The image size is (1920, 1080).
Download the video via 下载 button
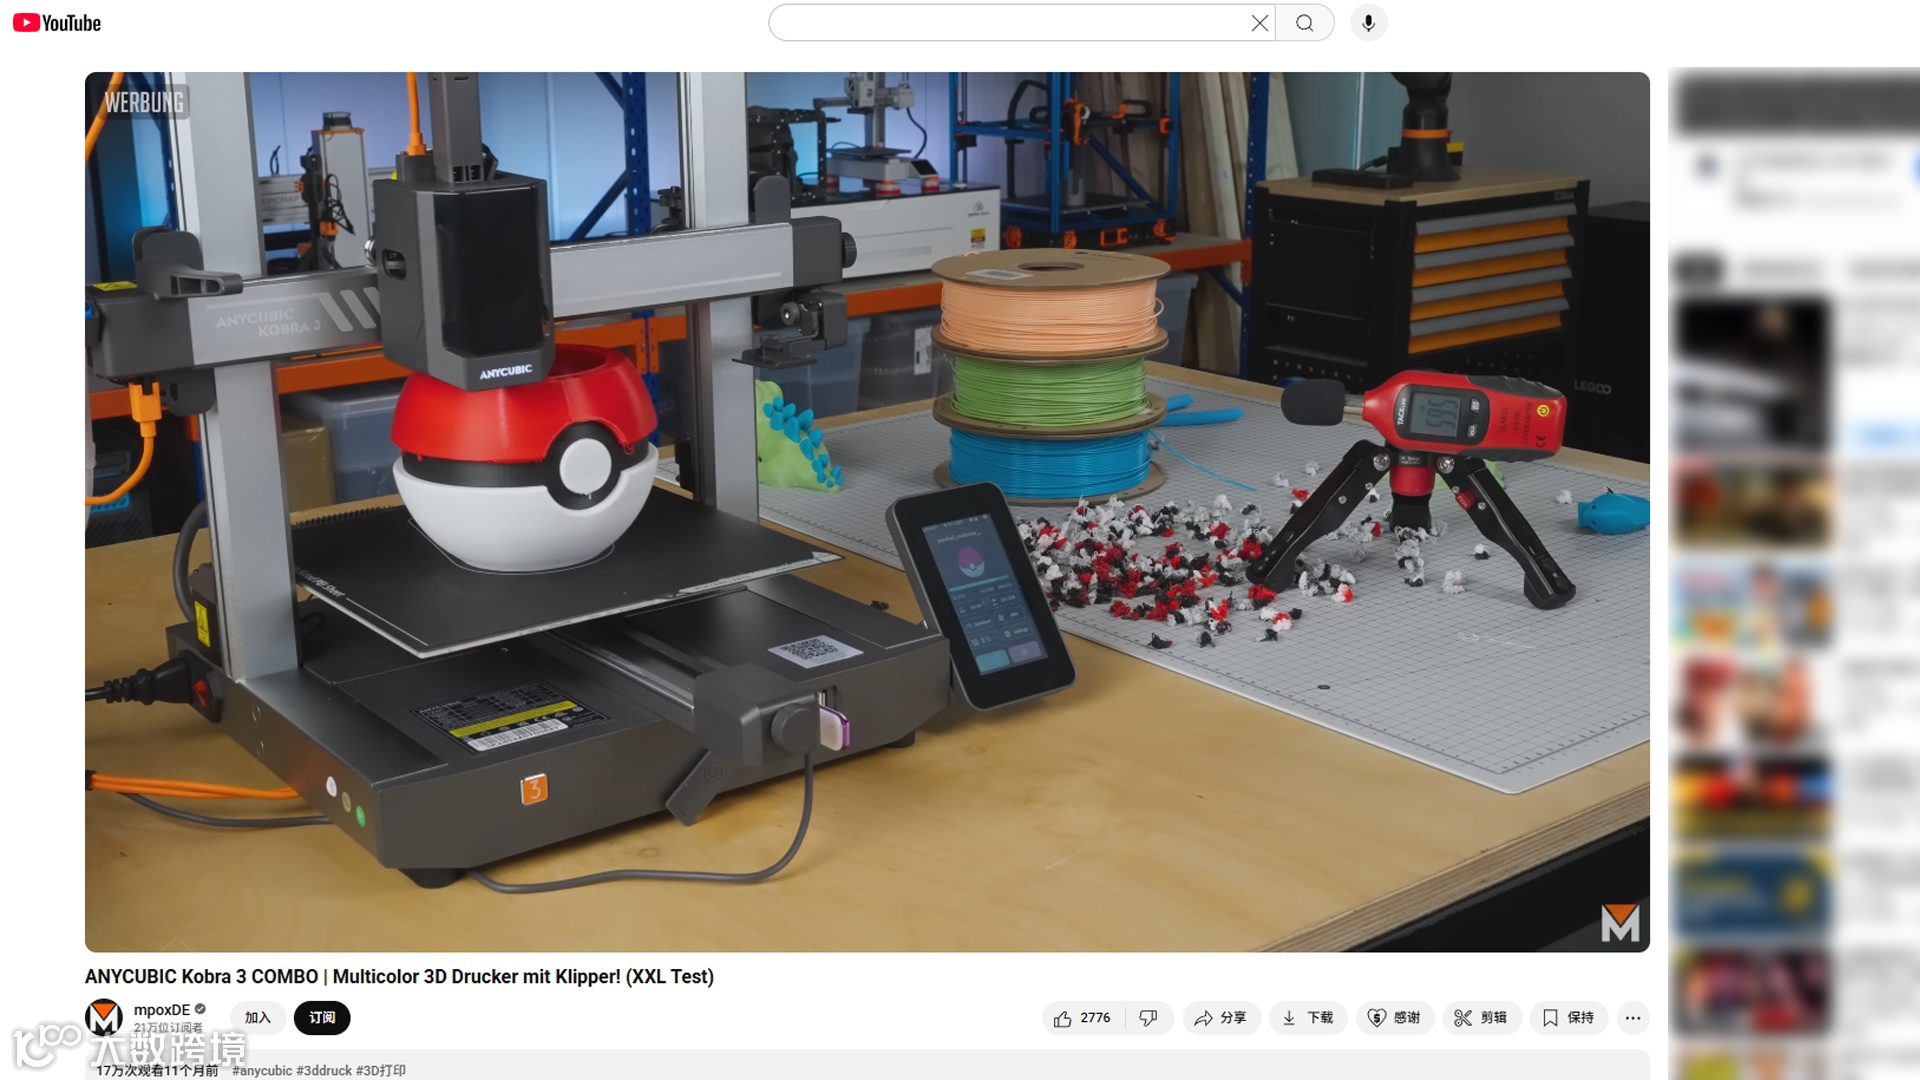click(1307, 1018)
